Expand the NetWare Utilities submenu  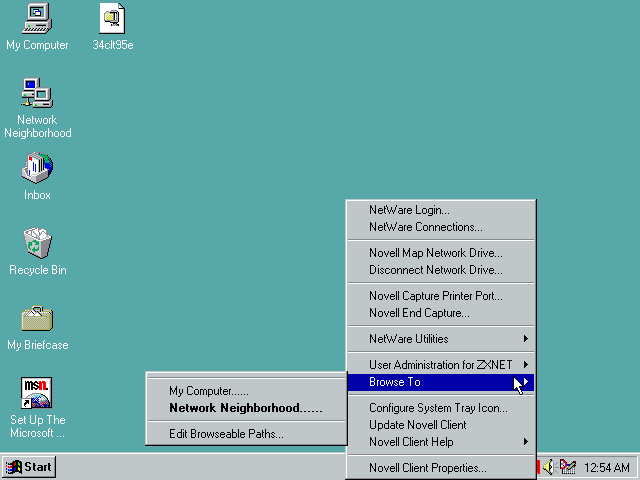click(441, 339)
